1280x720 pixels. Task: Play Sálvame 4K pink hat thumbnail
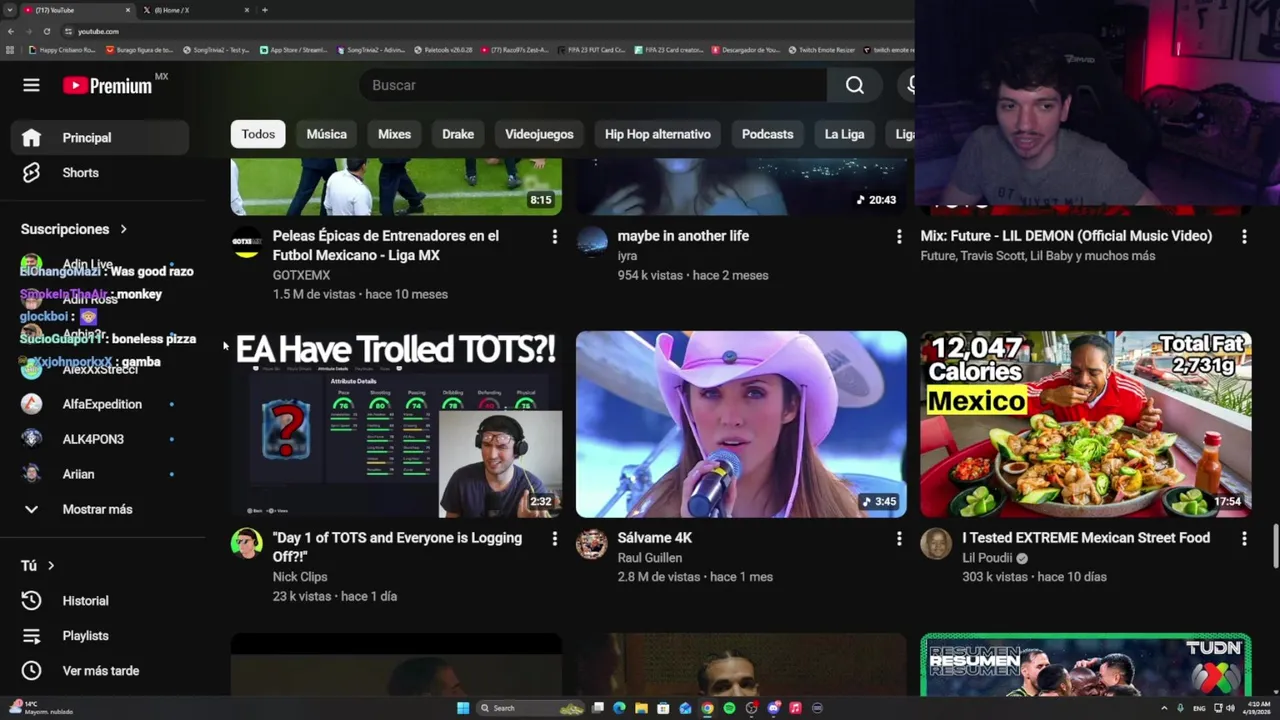click(741, 424)
